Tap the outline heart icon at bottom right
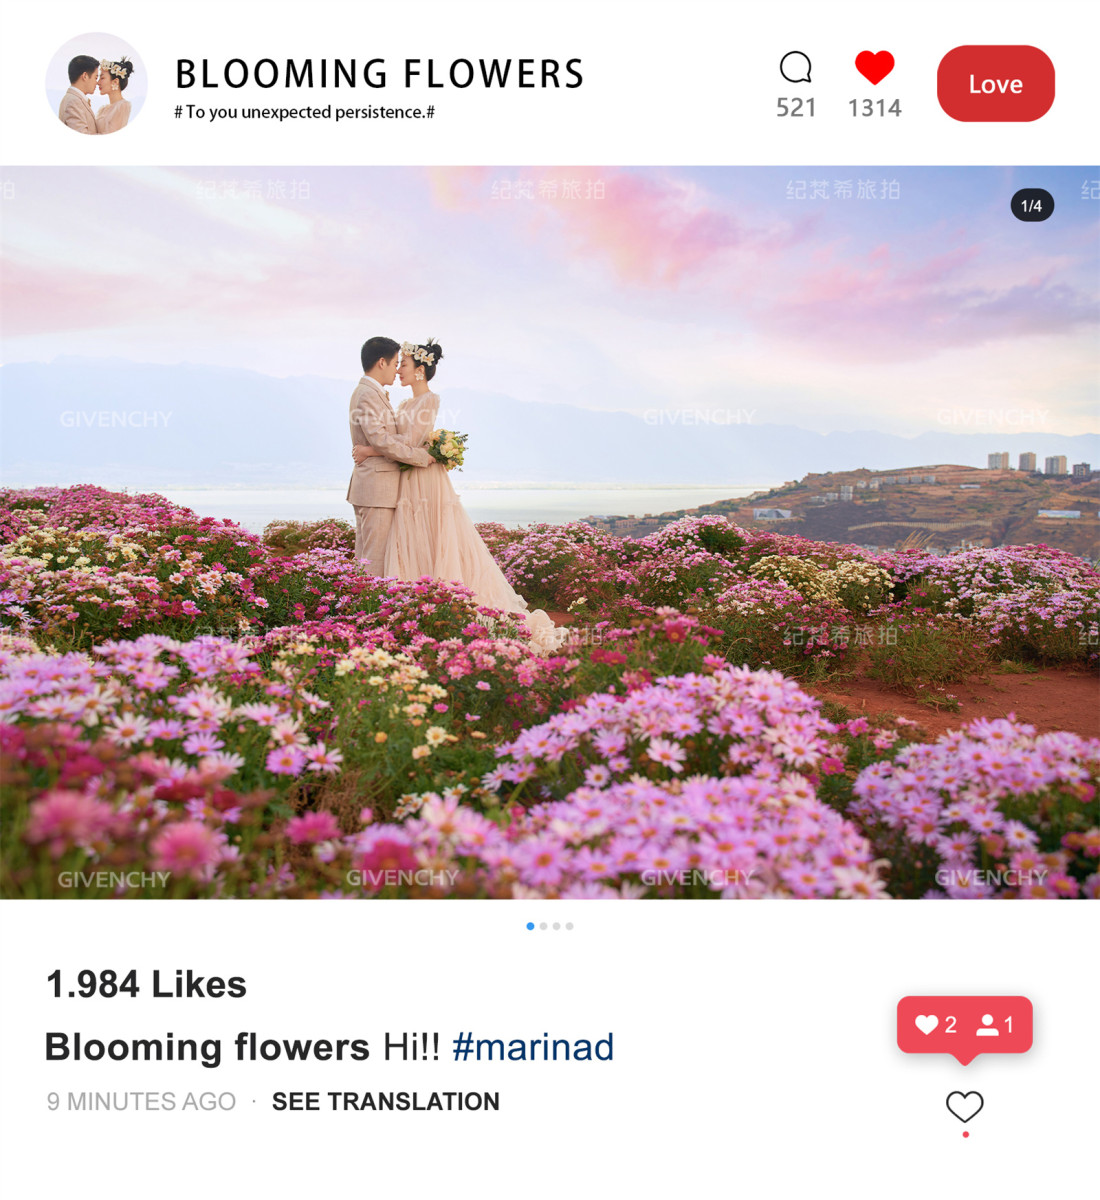 (965, 1106)
